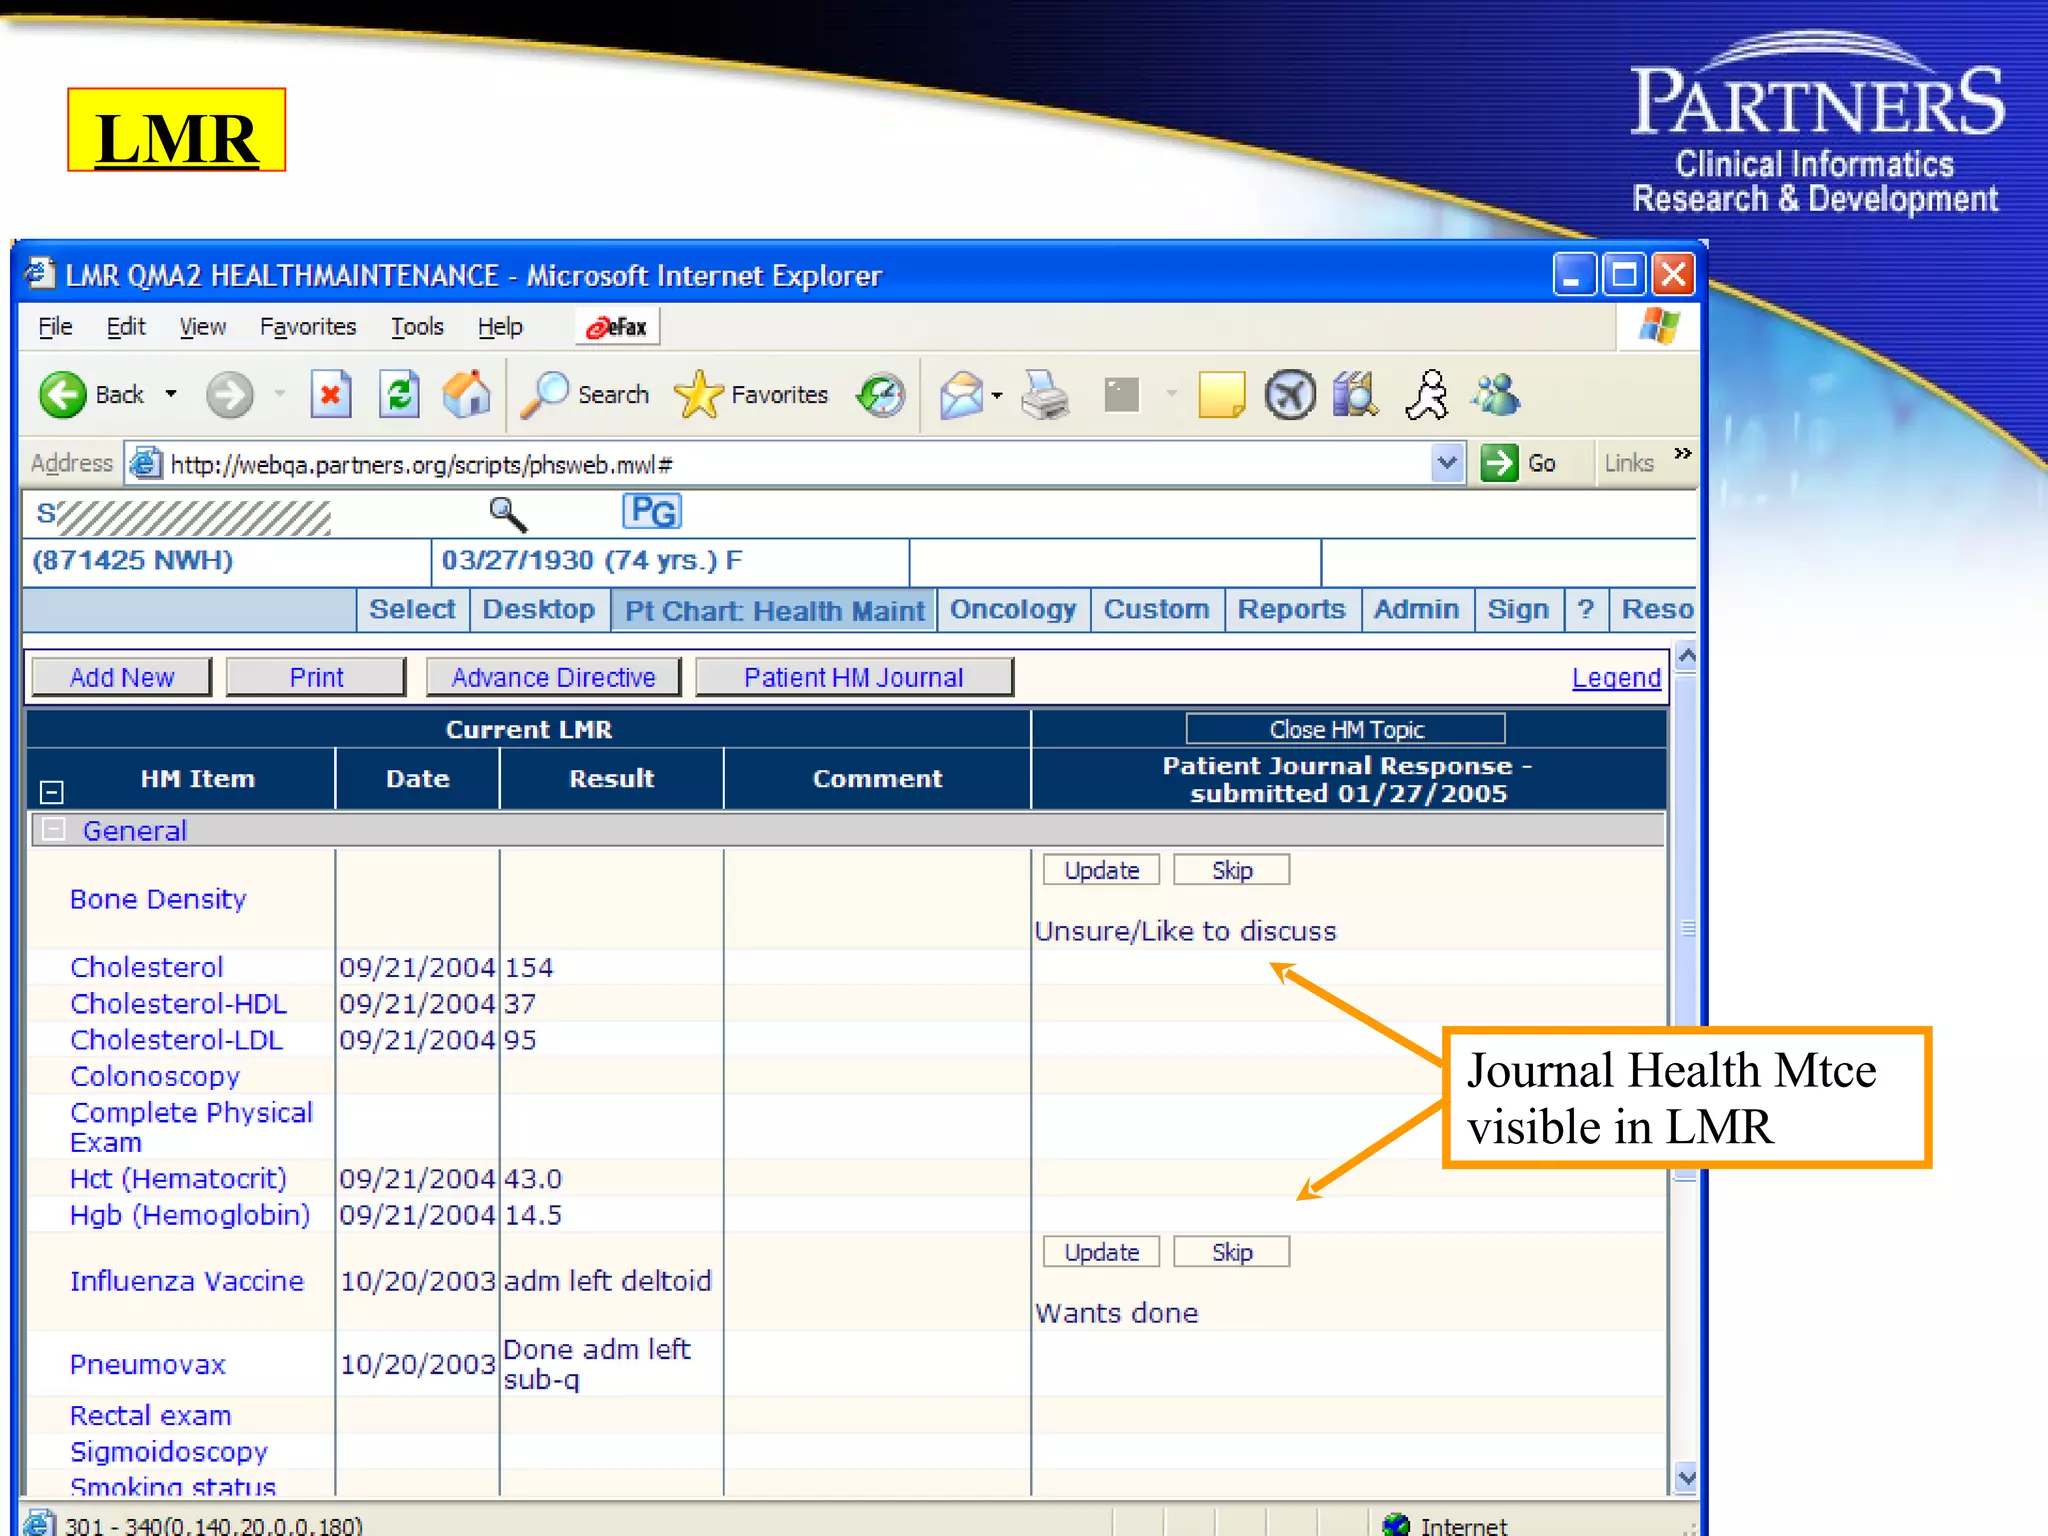This screenshot has width=2048, height=1536.
Task: Click the Internet zone globe in status bar
Action: click(1395, 1525)
